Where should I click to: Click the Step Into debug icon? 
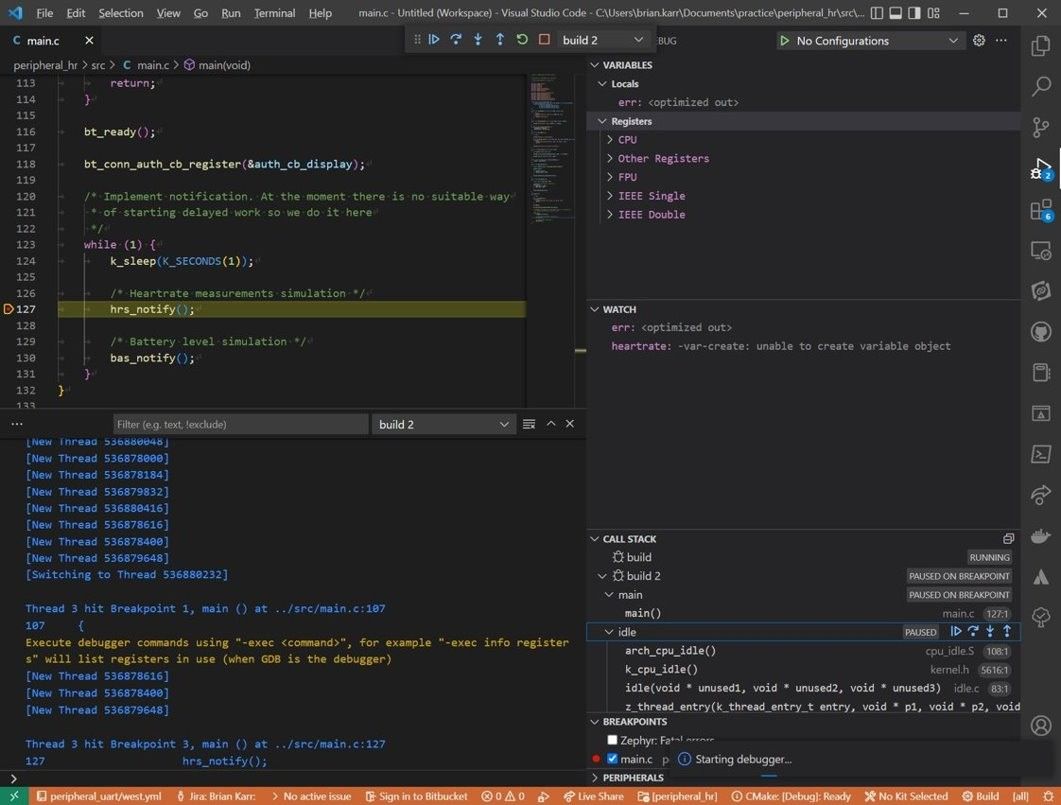click(478, 39)
